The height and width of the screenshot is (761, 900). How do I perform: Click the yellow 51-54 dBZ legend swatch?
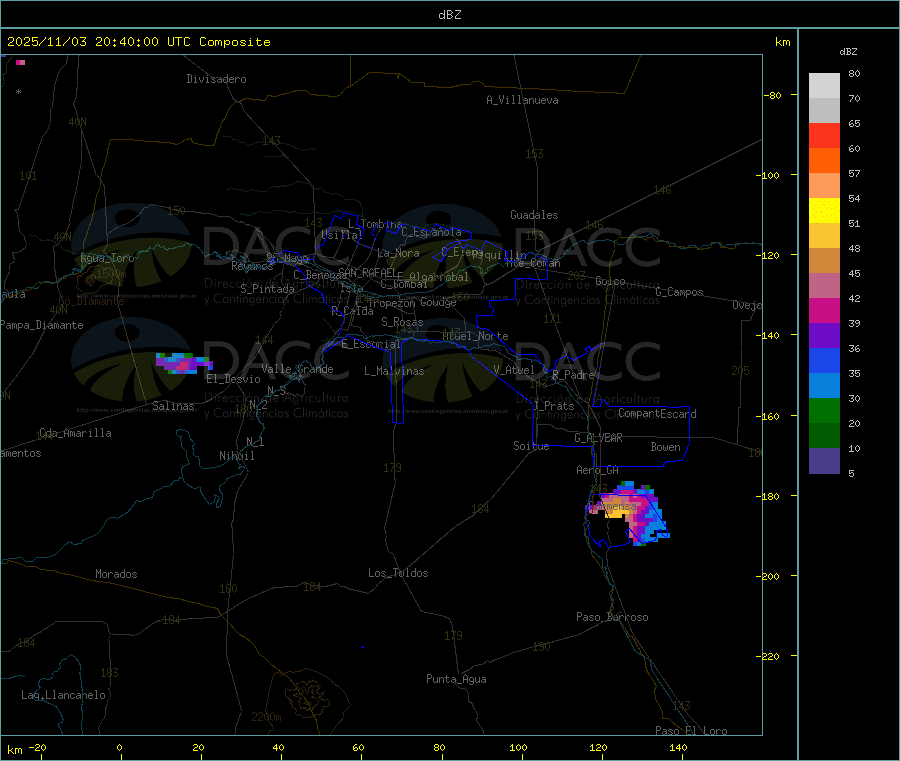click(824, 211)
